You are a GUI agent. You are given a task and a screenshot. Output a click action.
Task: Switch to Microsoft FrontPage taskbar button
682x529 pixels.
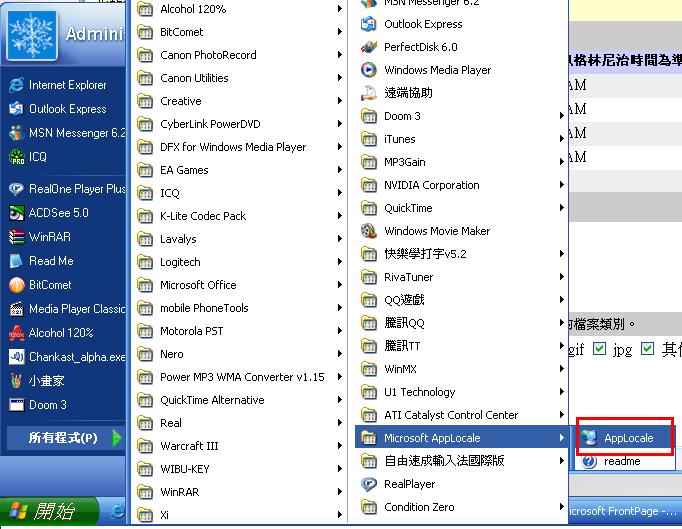(x=625, y=511)
